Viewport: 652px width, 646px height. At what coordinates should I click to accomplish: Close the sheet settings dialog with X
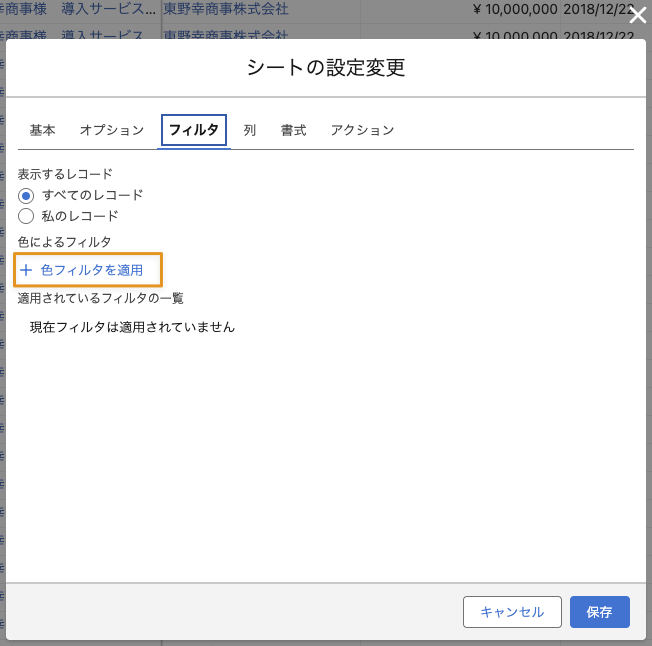637,14
